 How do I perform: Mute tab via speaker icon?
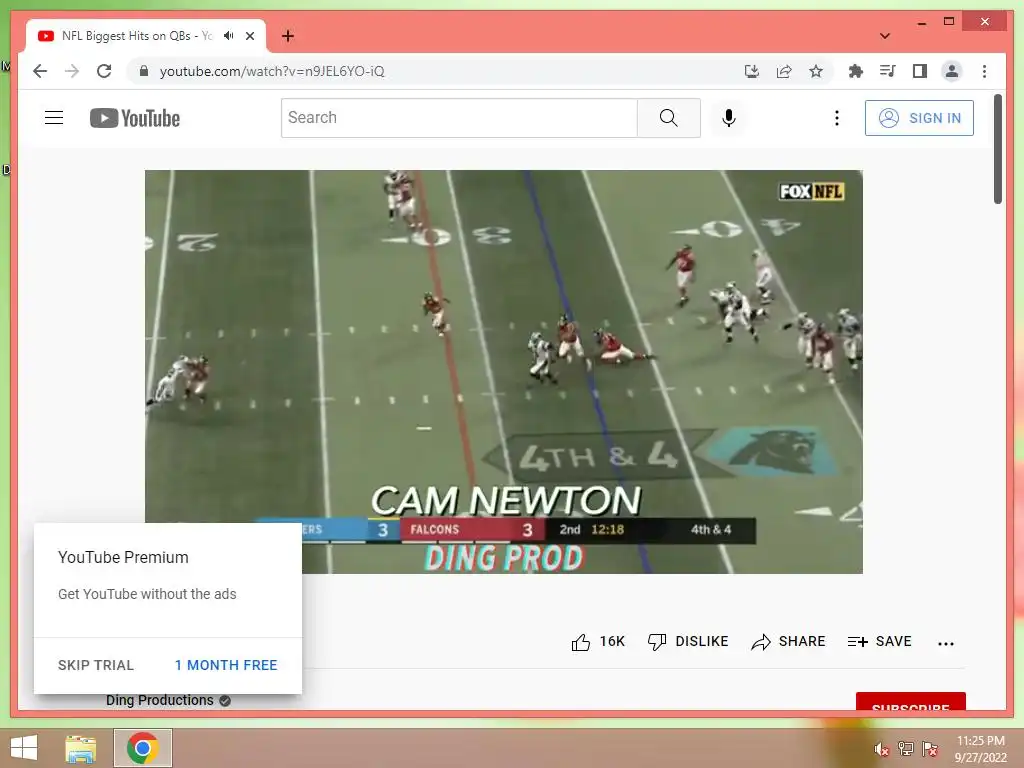click(x=229, y=36)
